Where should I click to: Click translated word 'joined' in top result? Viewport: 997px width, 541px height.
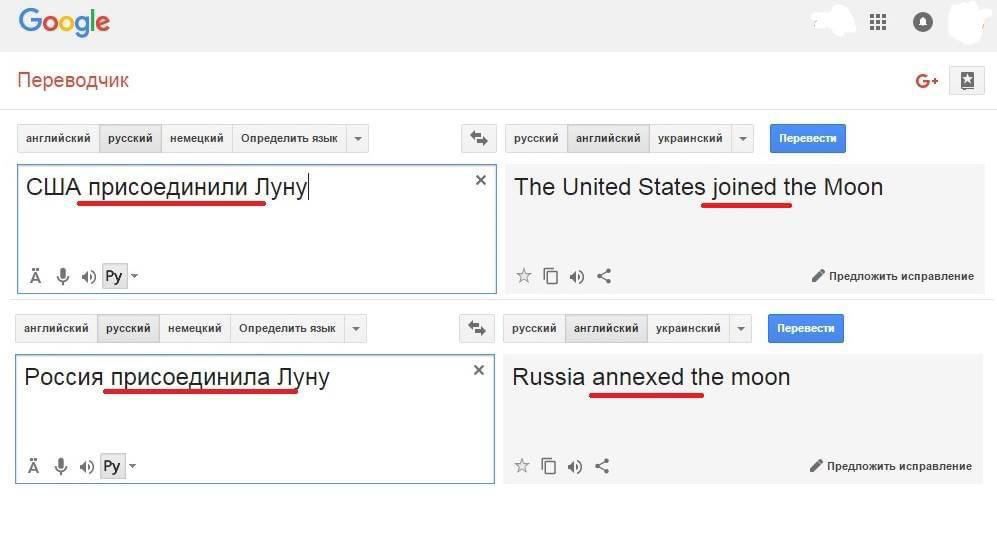[x=745, y=188]
